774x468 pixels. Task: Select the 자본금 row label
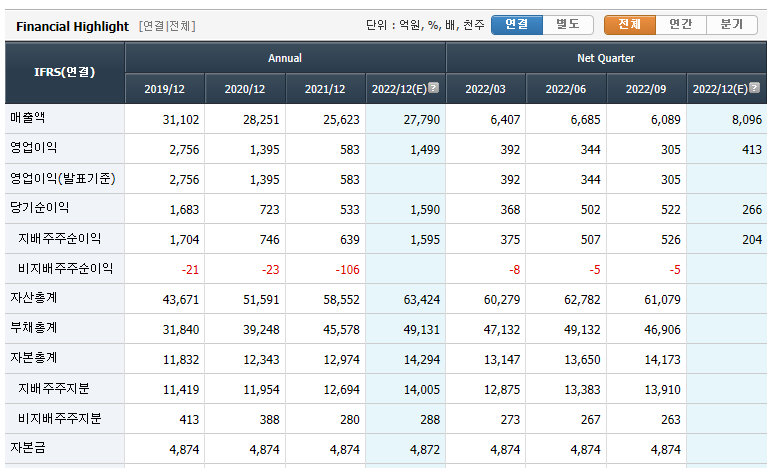pos(28,448)
